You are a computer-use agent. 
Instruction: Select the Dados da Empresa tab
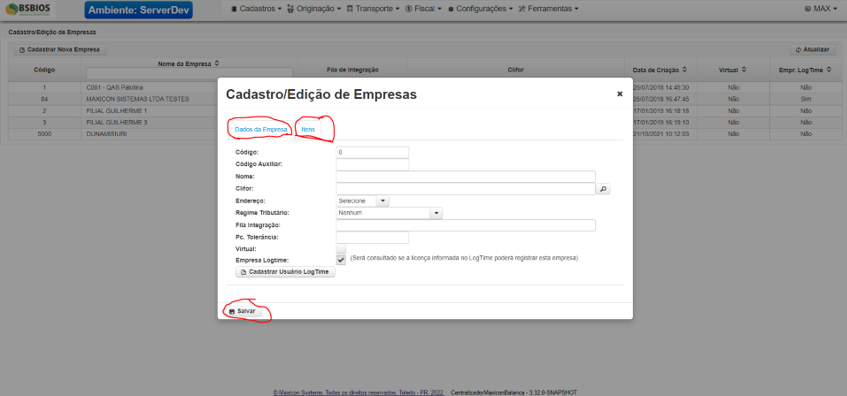(261, 130)
